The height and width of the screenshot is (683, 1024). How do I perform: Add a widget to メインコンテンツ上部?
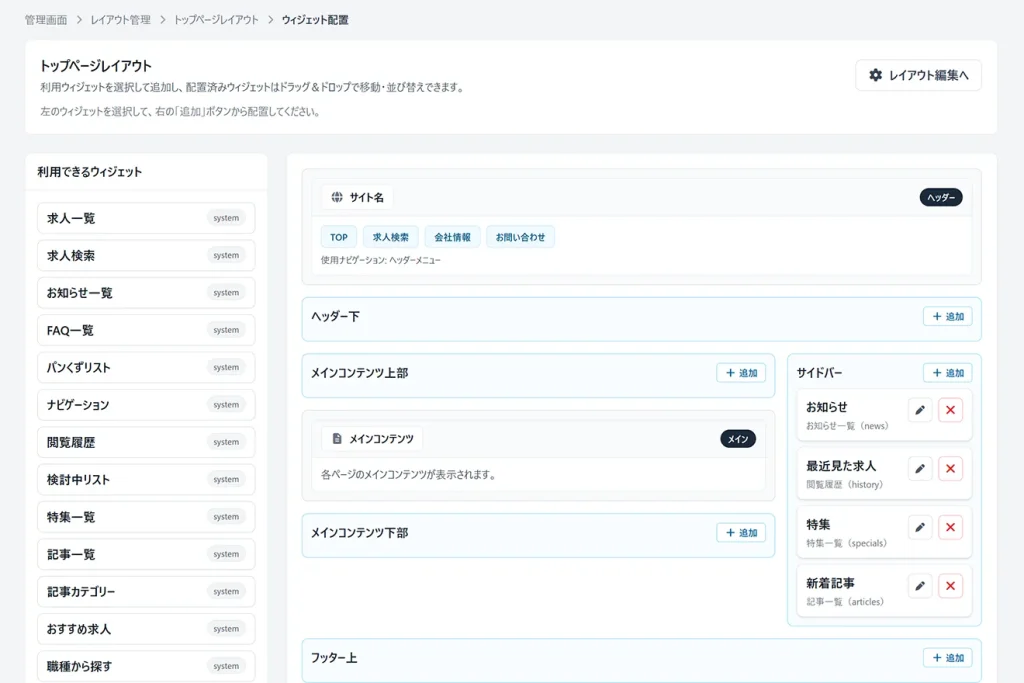(741, 373)
